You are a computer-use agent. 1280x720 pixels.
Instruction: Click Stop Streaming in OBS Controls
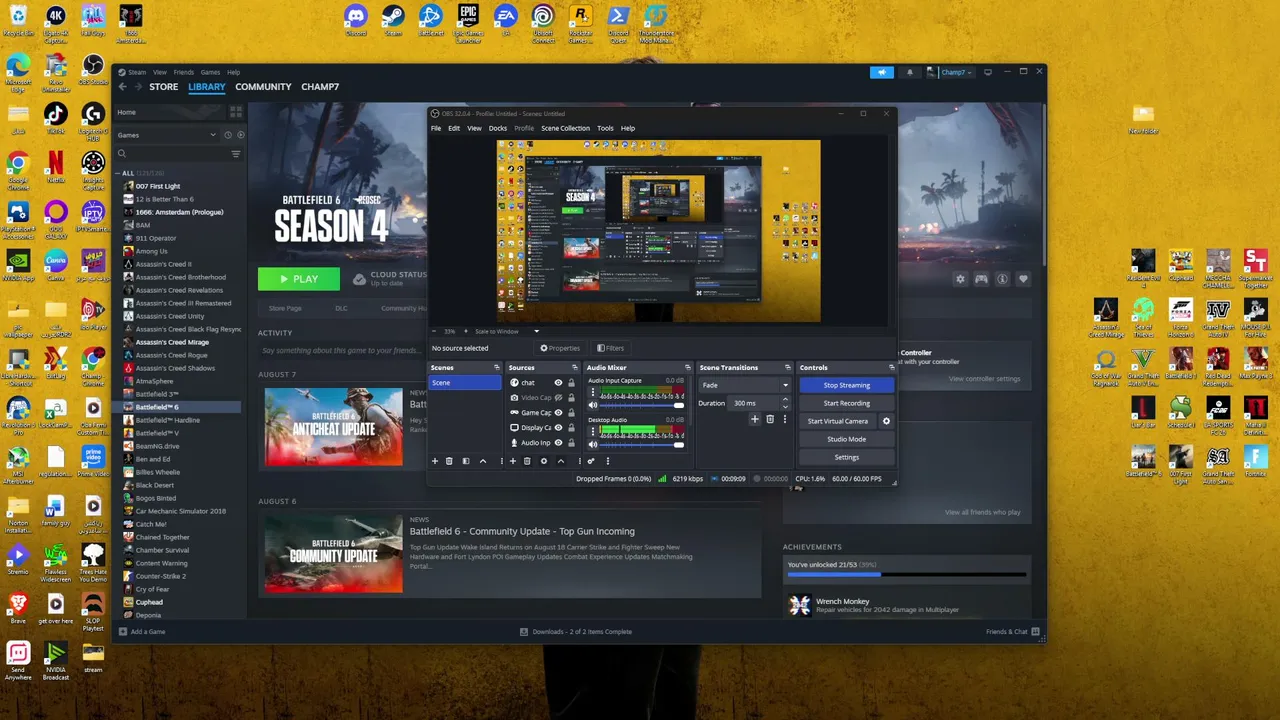point(846,385)
